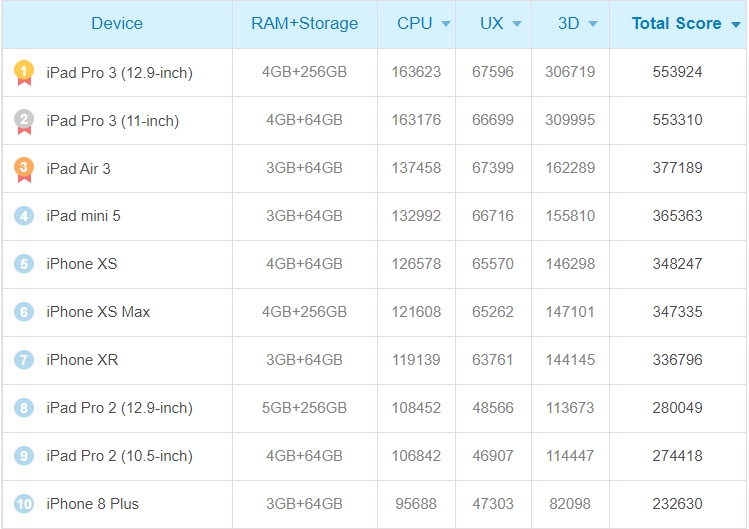
Task: Click the rank 5 badge for iPhone XS
Action: (24, 264)
